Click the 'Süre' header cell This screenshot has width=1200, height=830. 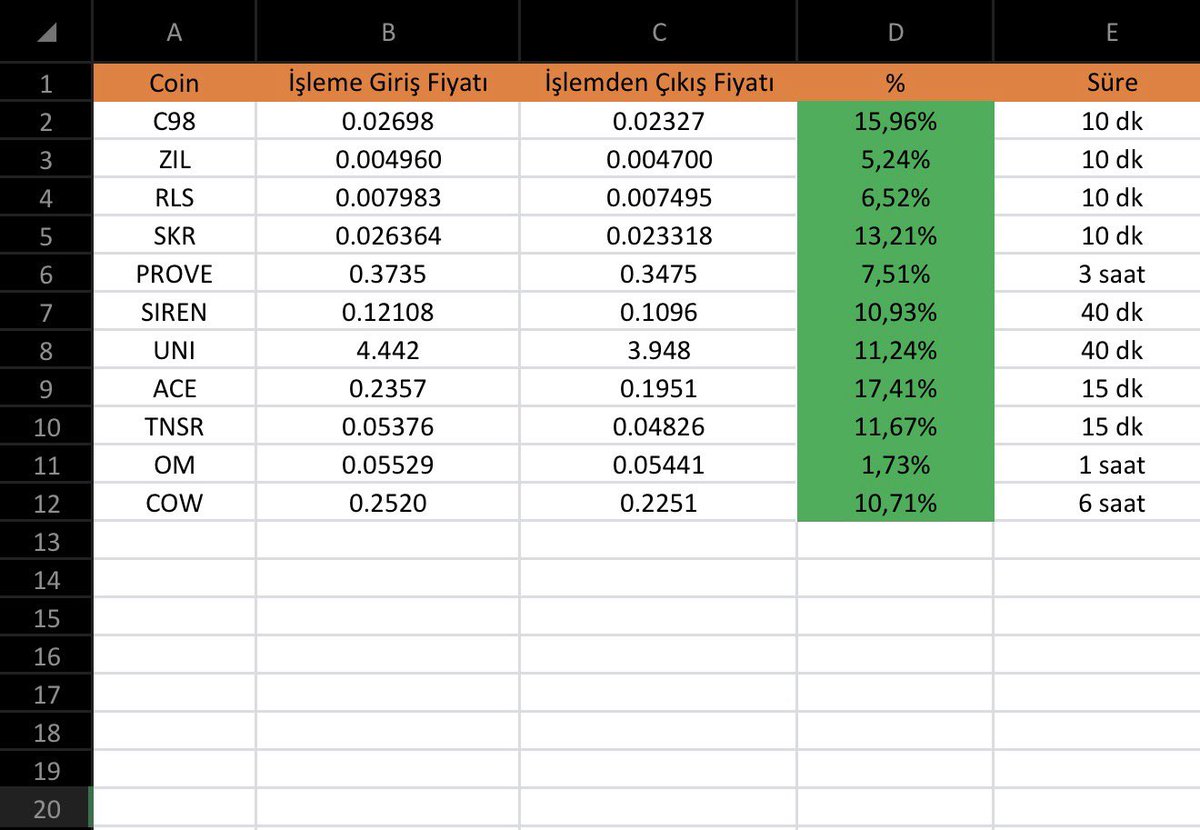pos(1097,83)
